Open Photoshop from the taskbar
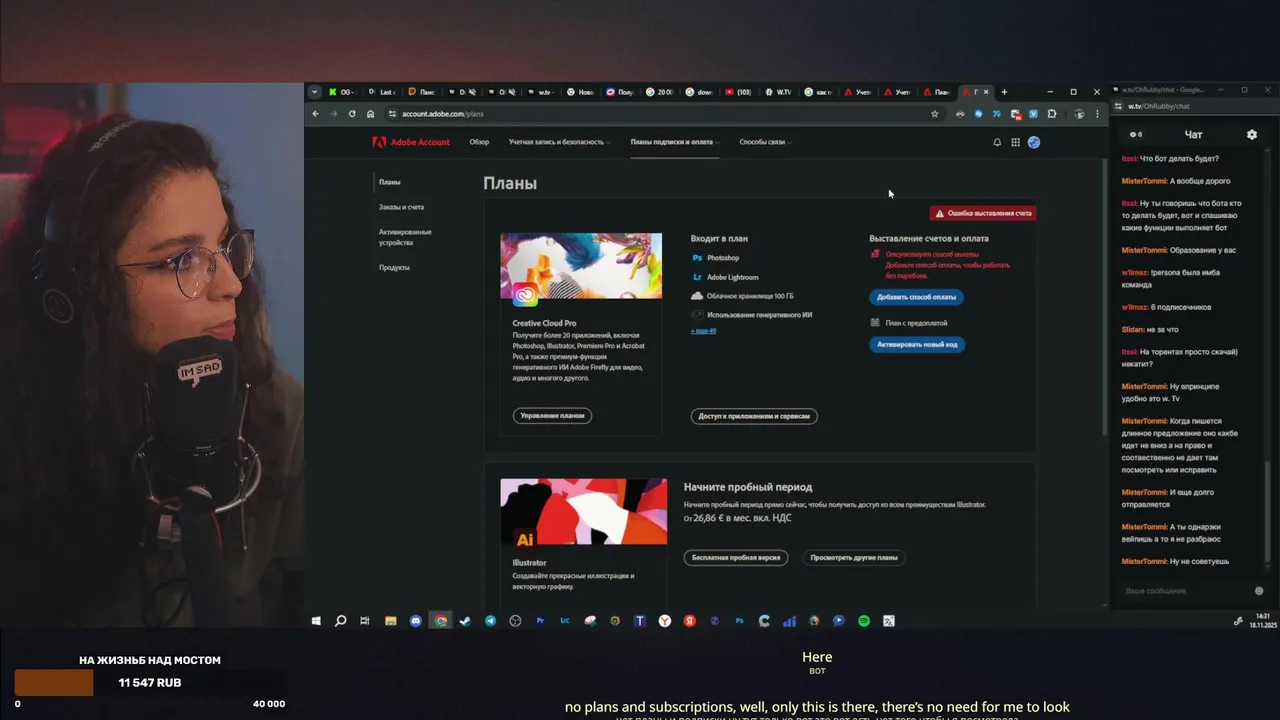 tap(739, 621)
